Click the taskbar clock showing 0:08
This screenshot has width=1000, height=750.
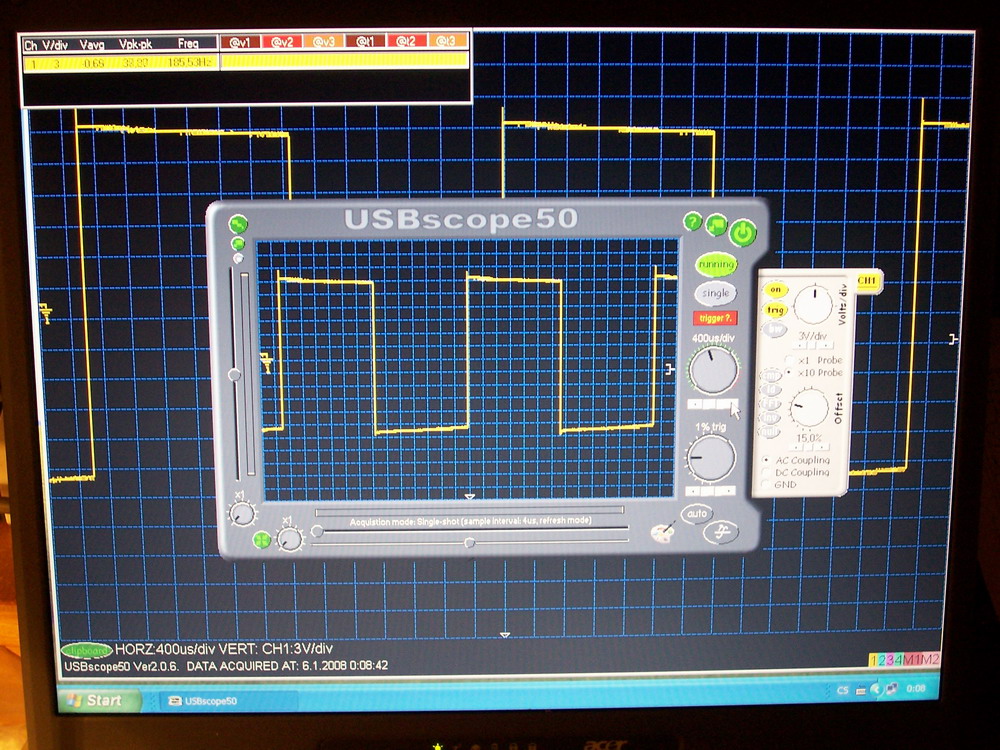tap(916, 688)
